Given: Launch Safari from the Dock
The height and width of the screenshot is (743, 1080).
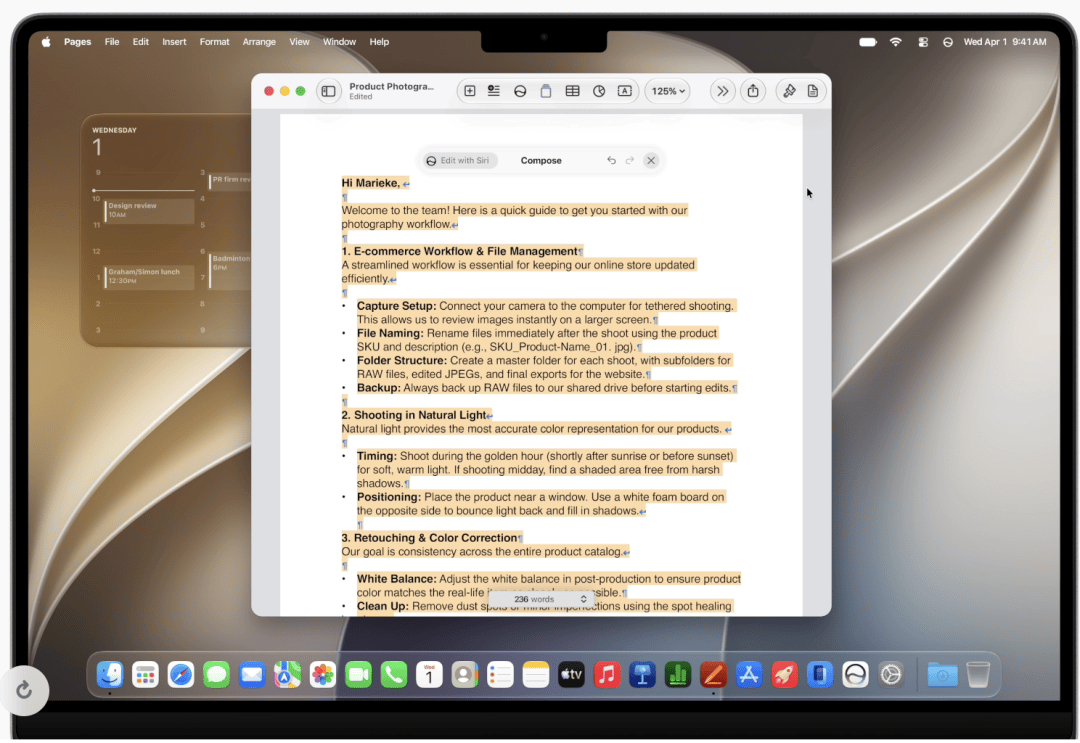Looking at the screenshot, I should (x=181, y=675).
